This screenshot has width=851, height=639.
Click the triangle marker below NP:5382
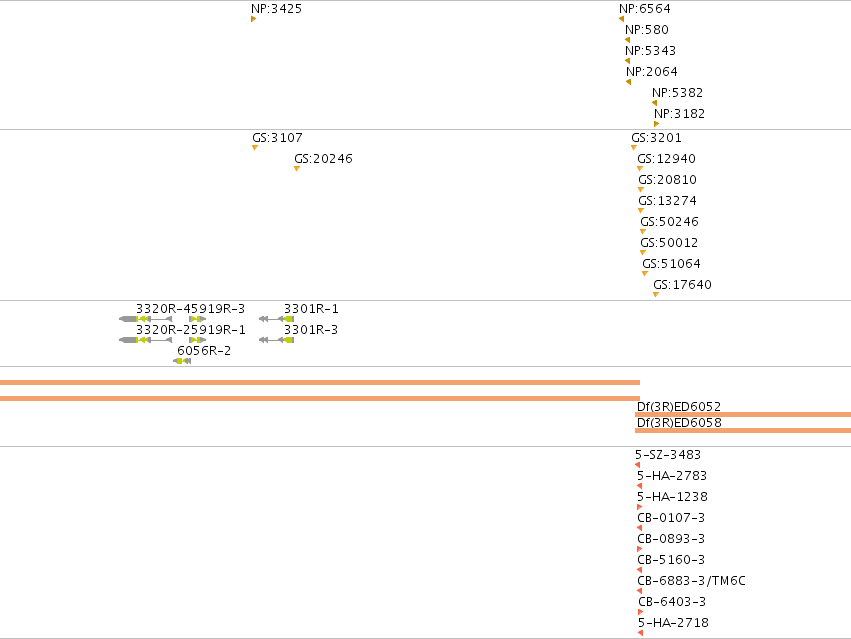coord(655,103)
